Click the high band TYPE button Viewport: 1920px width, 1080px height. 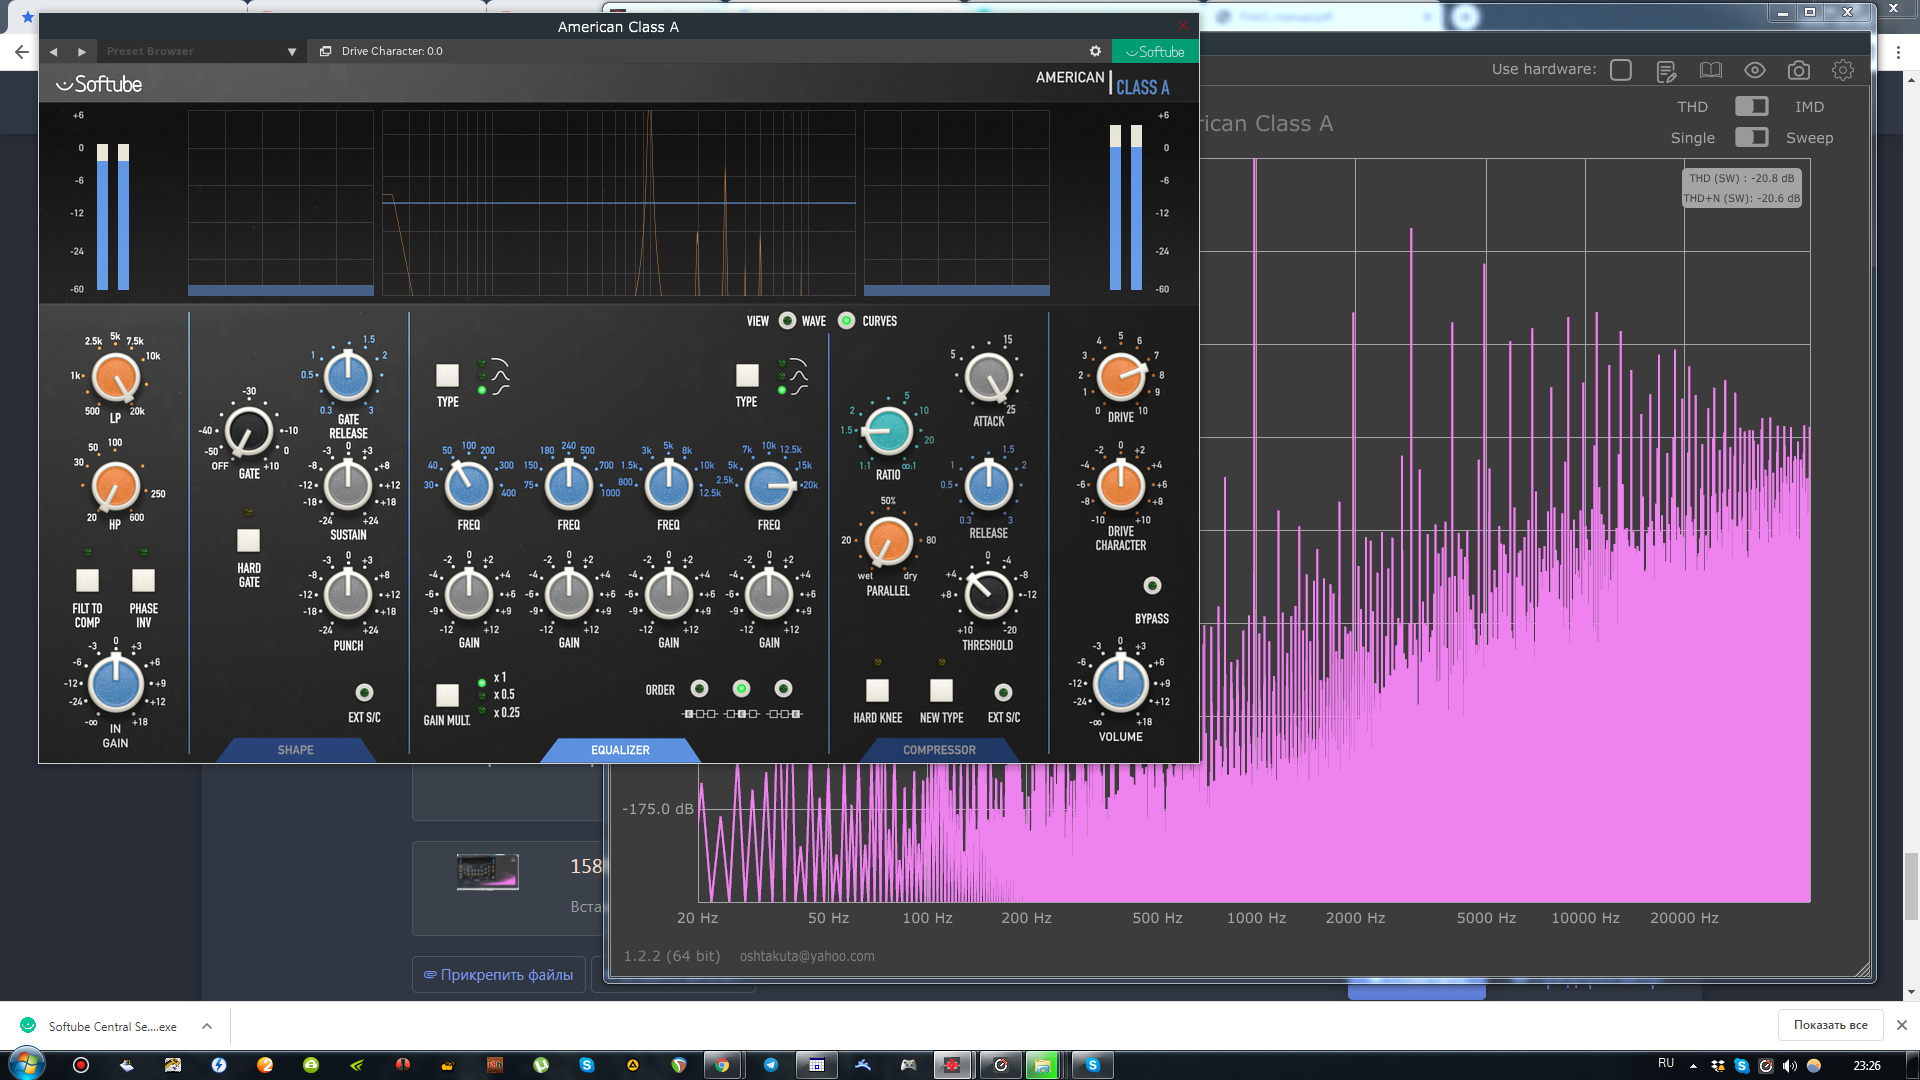(x=747, y=375)
